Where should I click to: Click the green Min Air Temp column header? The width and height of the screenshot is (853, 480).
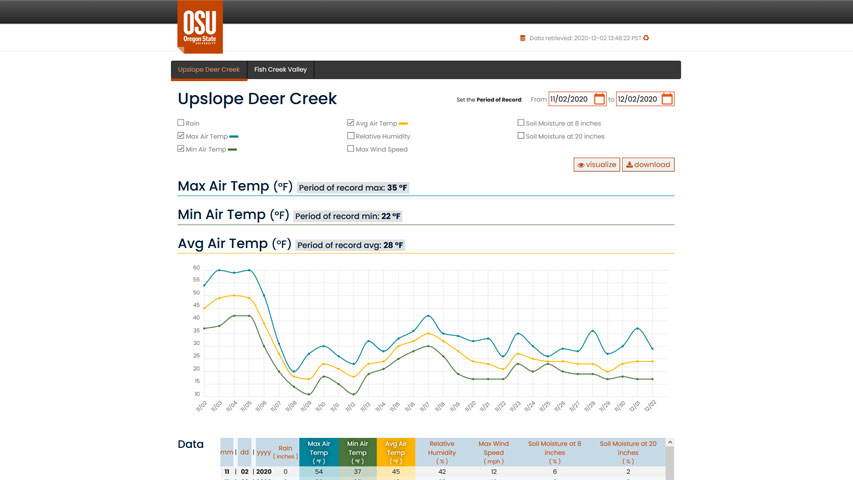357,452
